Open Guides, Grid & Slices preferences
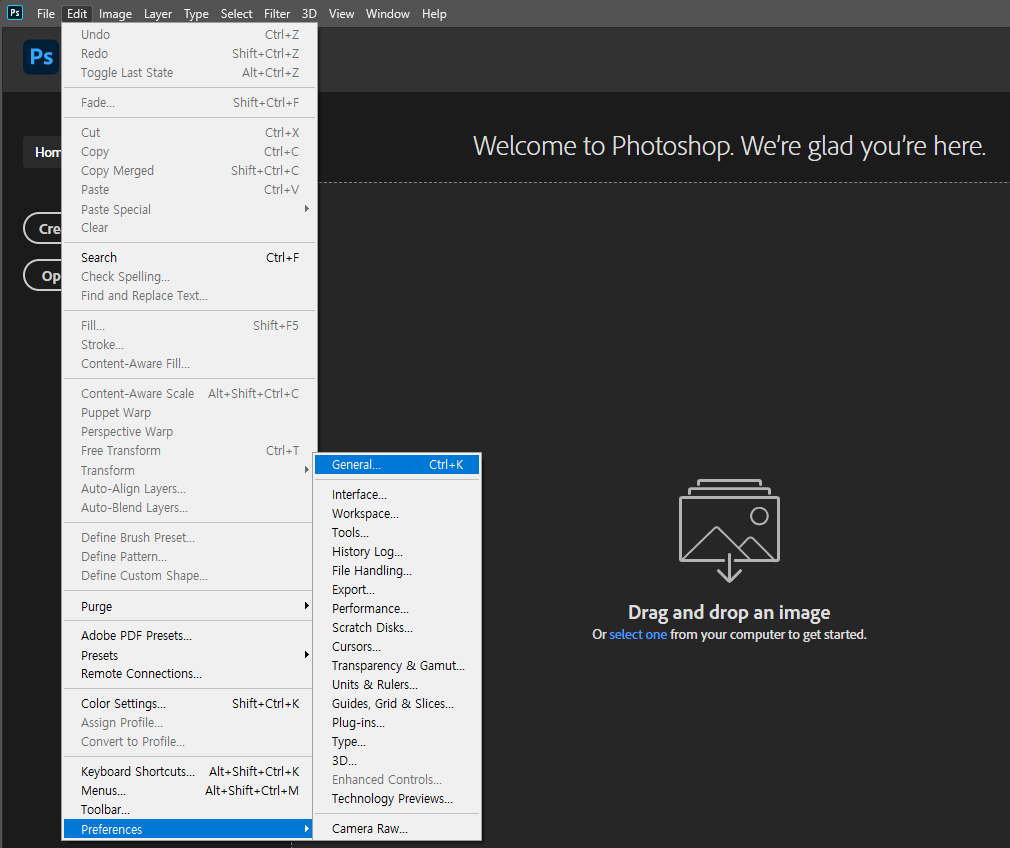 coord(397,704)
